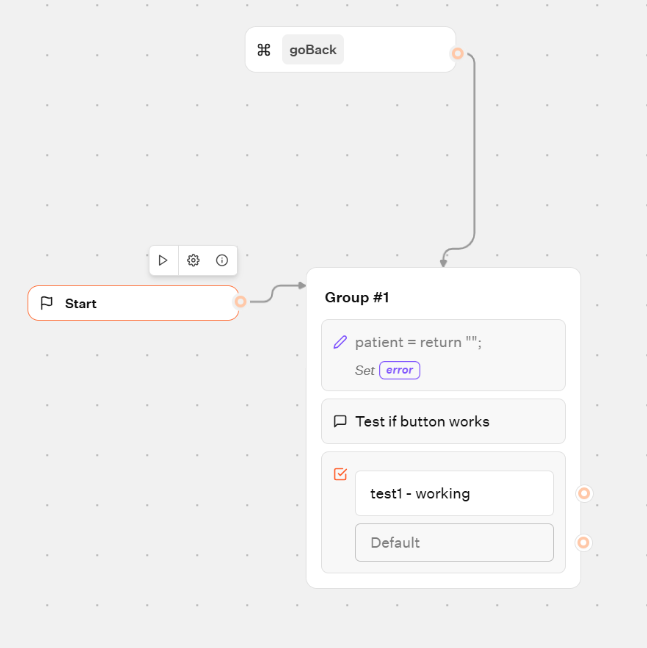The height and width of the screenshot is (648, 647).
Task: Select the 'test1 - working' choice item
Action: (x=454, y=493)
